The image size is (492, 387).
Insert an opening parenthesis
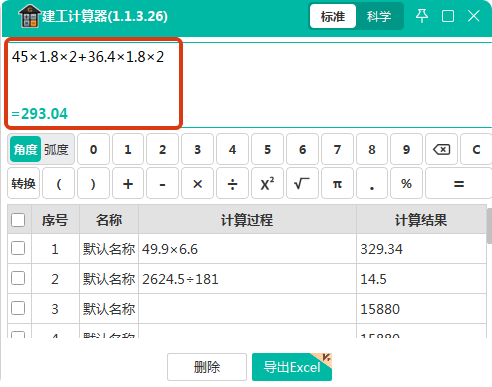pos(59,183)
